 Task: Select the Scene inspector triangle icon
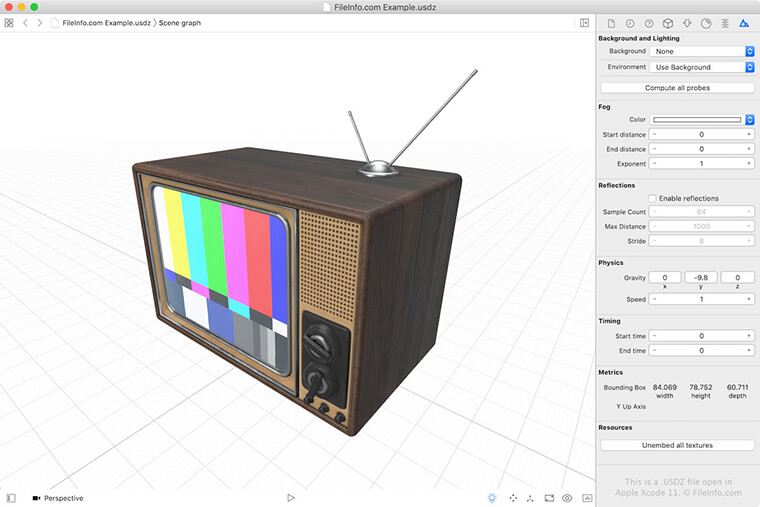point(744,23)
